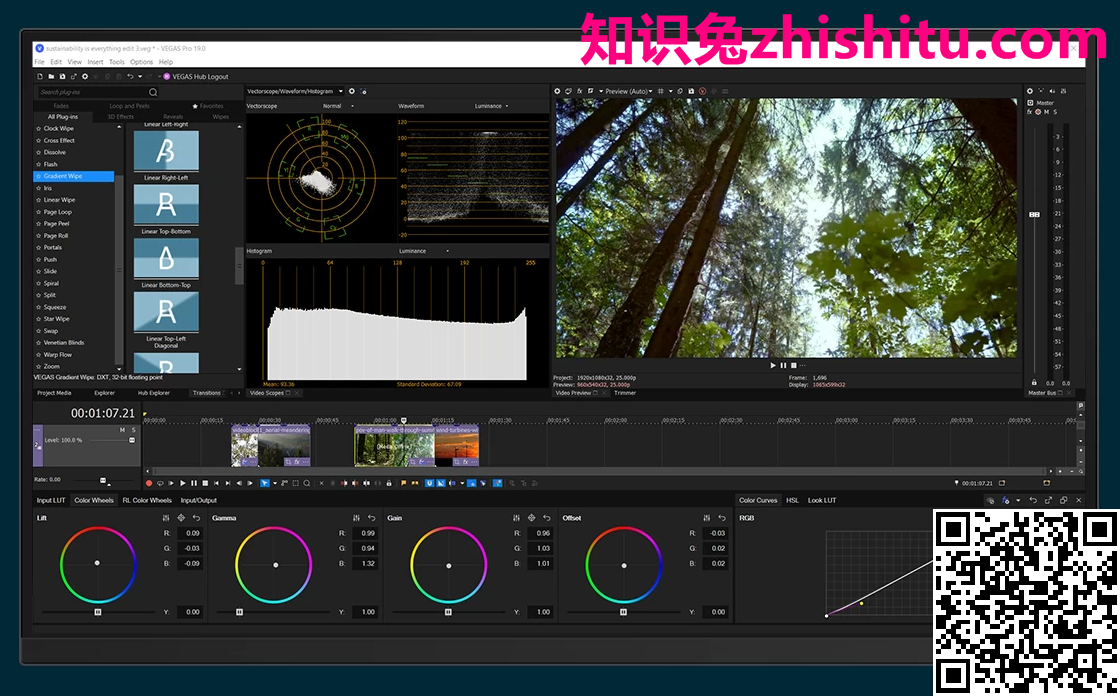Insert a marker using the flag icon
The width and height of the screenshot is (1120, 696).
(404, 483)
